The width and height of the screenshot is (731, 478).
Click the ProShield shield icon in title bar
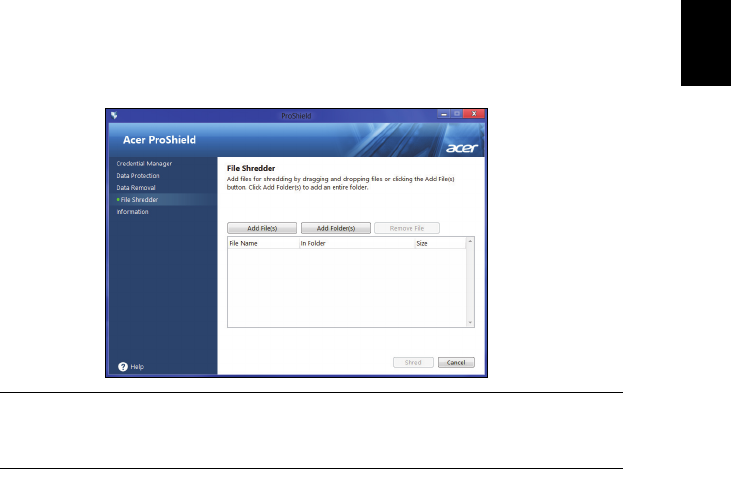(114, 115)
